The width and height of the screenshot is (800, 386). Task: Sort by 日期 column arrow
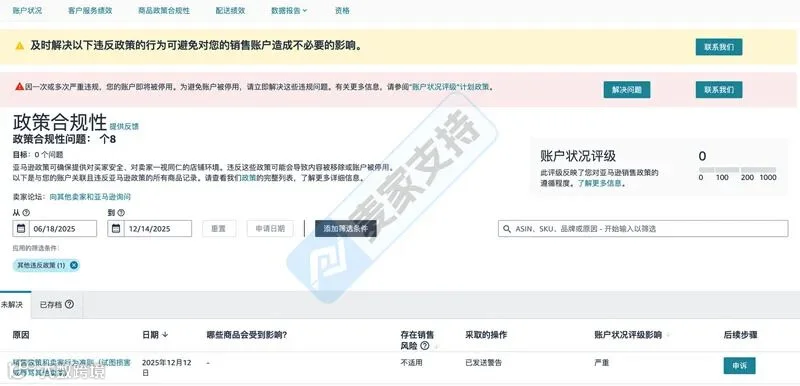(165, 335)
